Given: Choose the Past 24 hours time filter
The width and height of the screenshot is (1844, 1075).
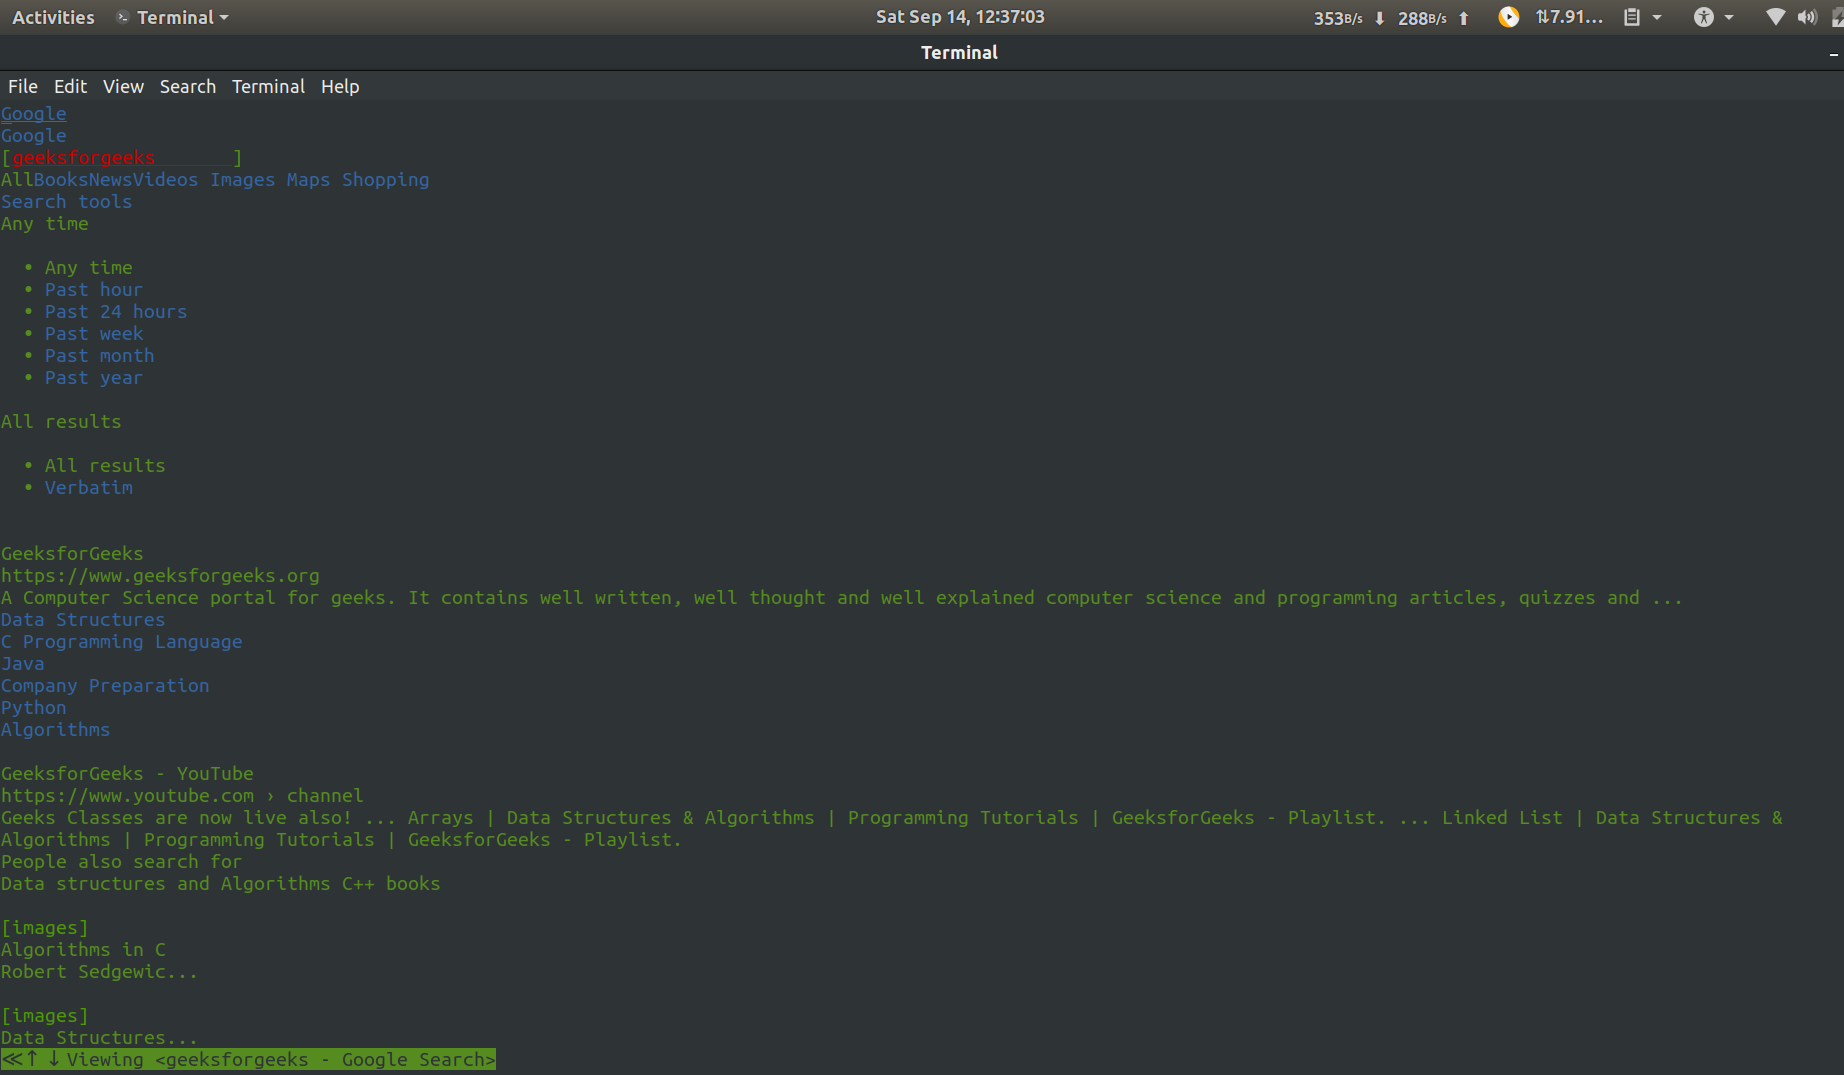Looking at the screenshot, I should point(116,312).
